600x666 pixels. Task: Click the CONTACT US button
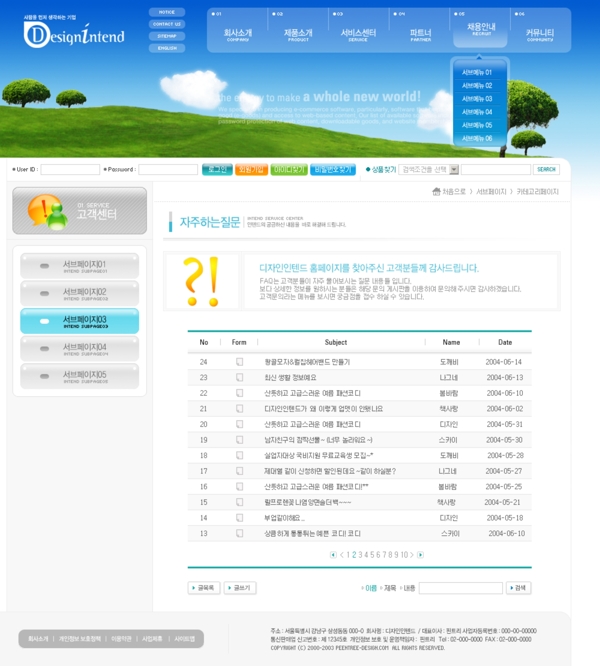pyautogui.click(x=167, y=24)
